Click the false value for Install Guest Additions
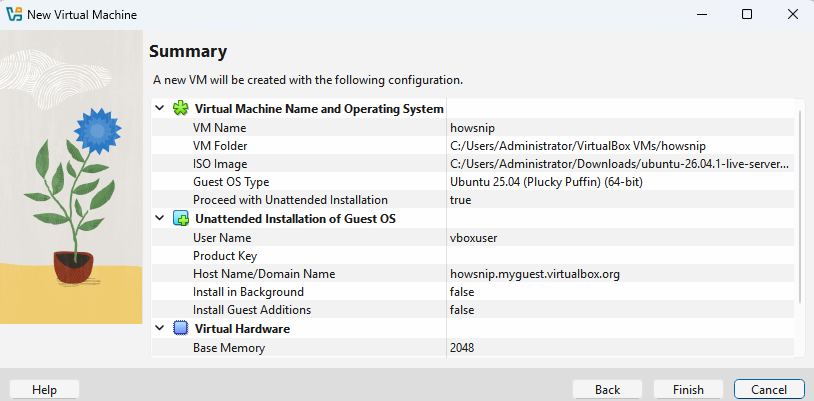Screen dimensions: 814x401 click(x=462, y=310)
